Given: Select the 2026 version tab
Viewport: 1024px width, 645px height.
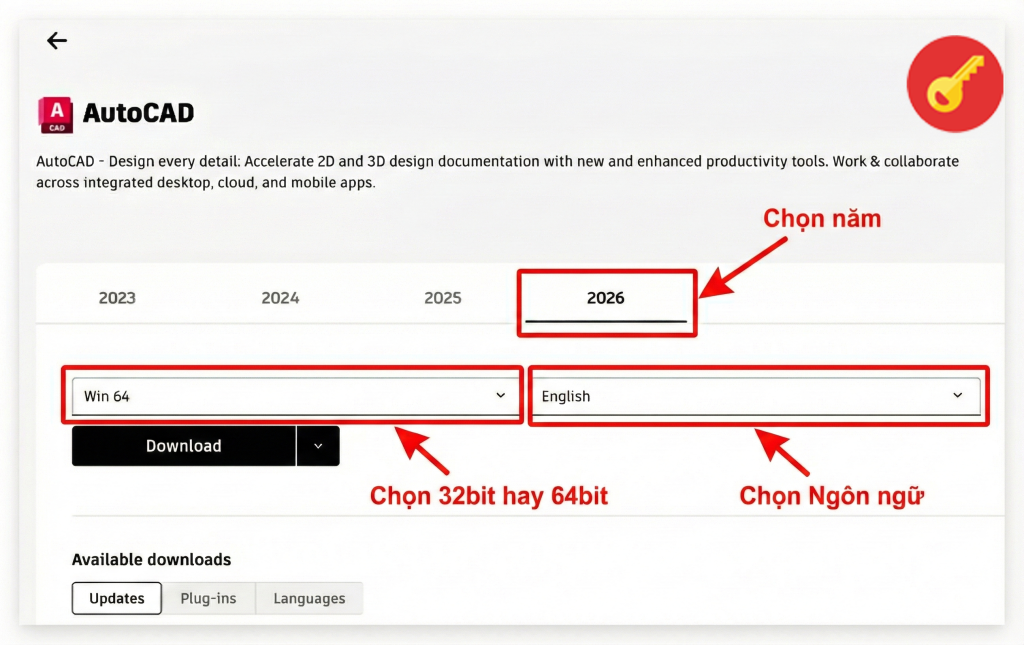Looking at the screenshot, I should [x=606, y=298].
